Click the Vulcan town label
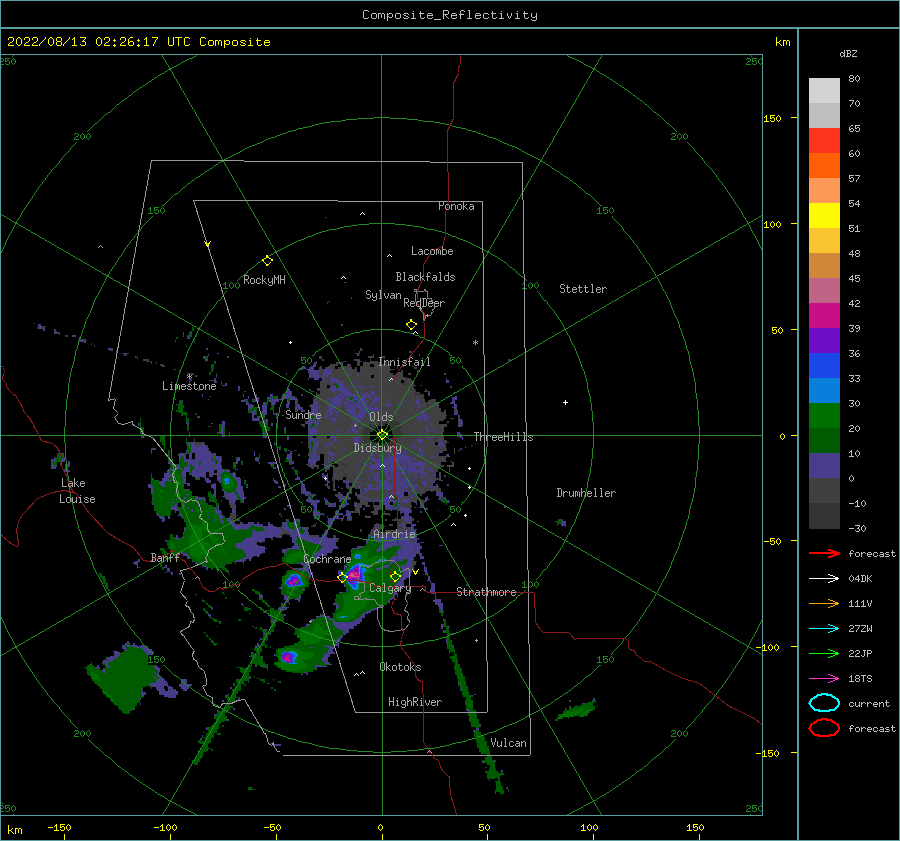900x841 pixels. coord(509,743)
